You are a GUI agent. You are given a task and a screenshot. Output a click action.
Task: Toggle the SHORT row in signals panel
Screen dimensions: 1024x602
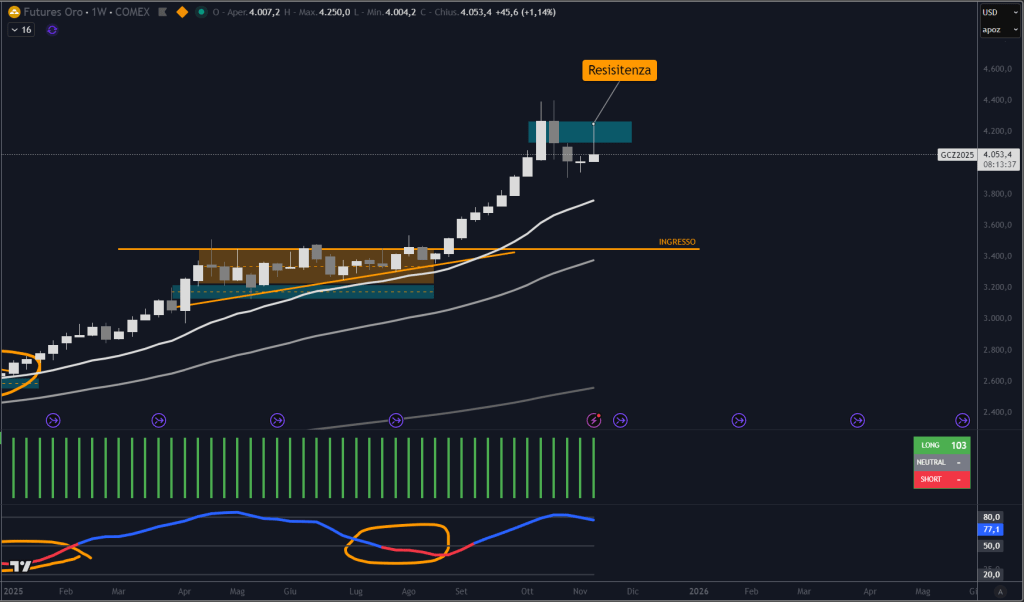coord(940,479)
